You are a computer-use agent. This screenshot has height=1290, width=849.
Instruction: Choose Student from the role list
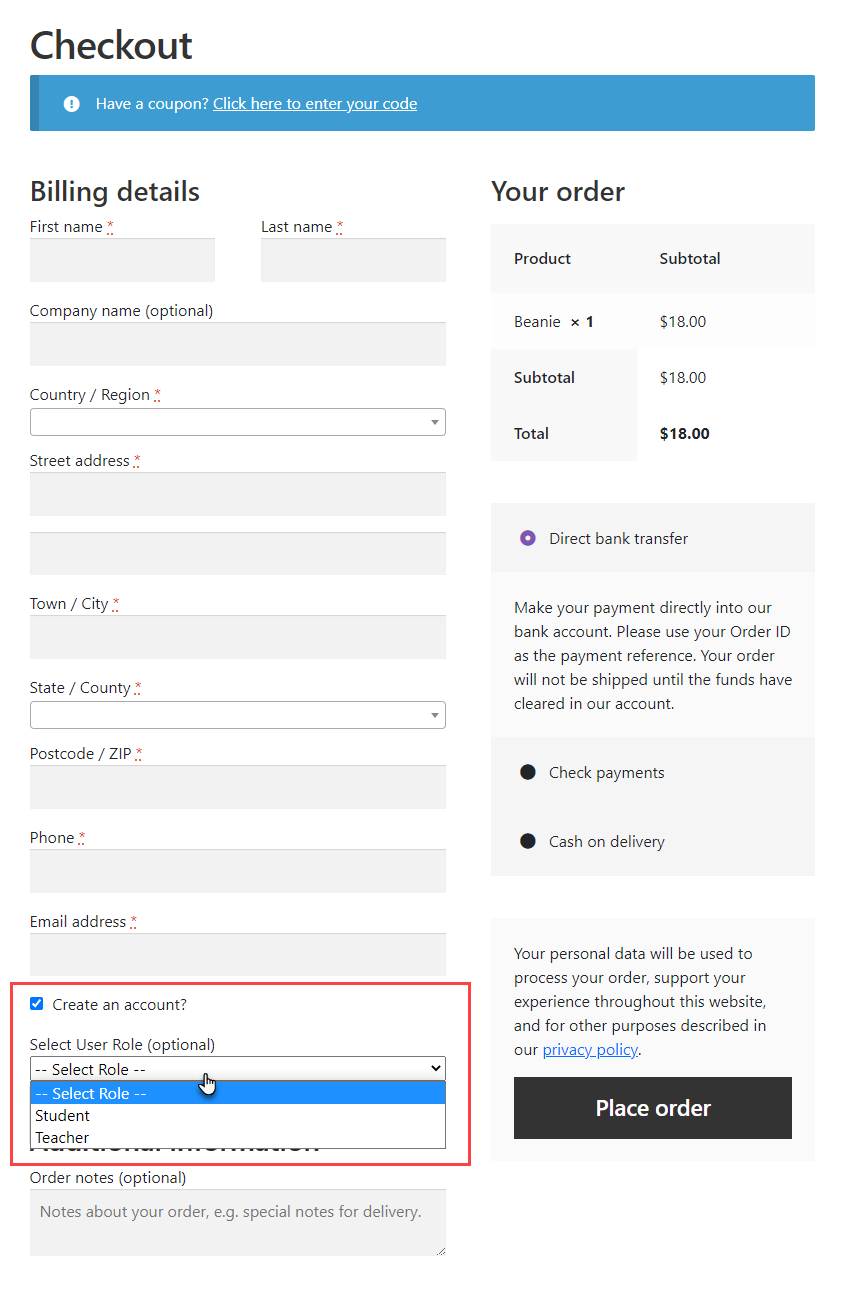click(63, 1116)
